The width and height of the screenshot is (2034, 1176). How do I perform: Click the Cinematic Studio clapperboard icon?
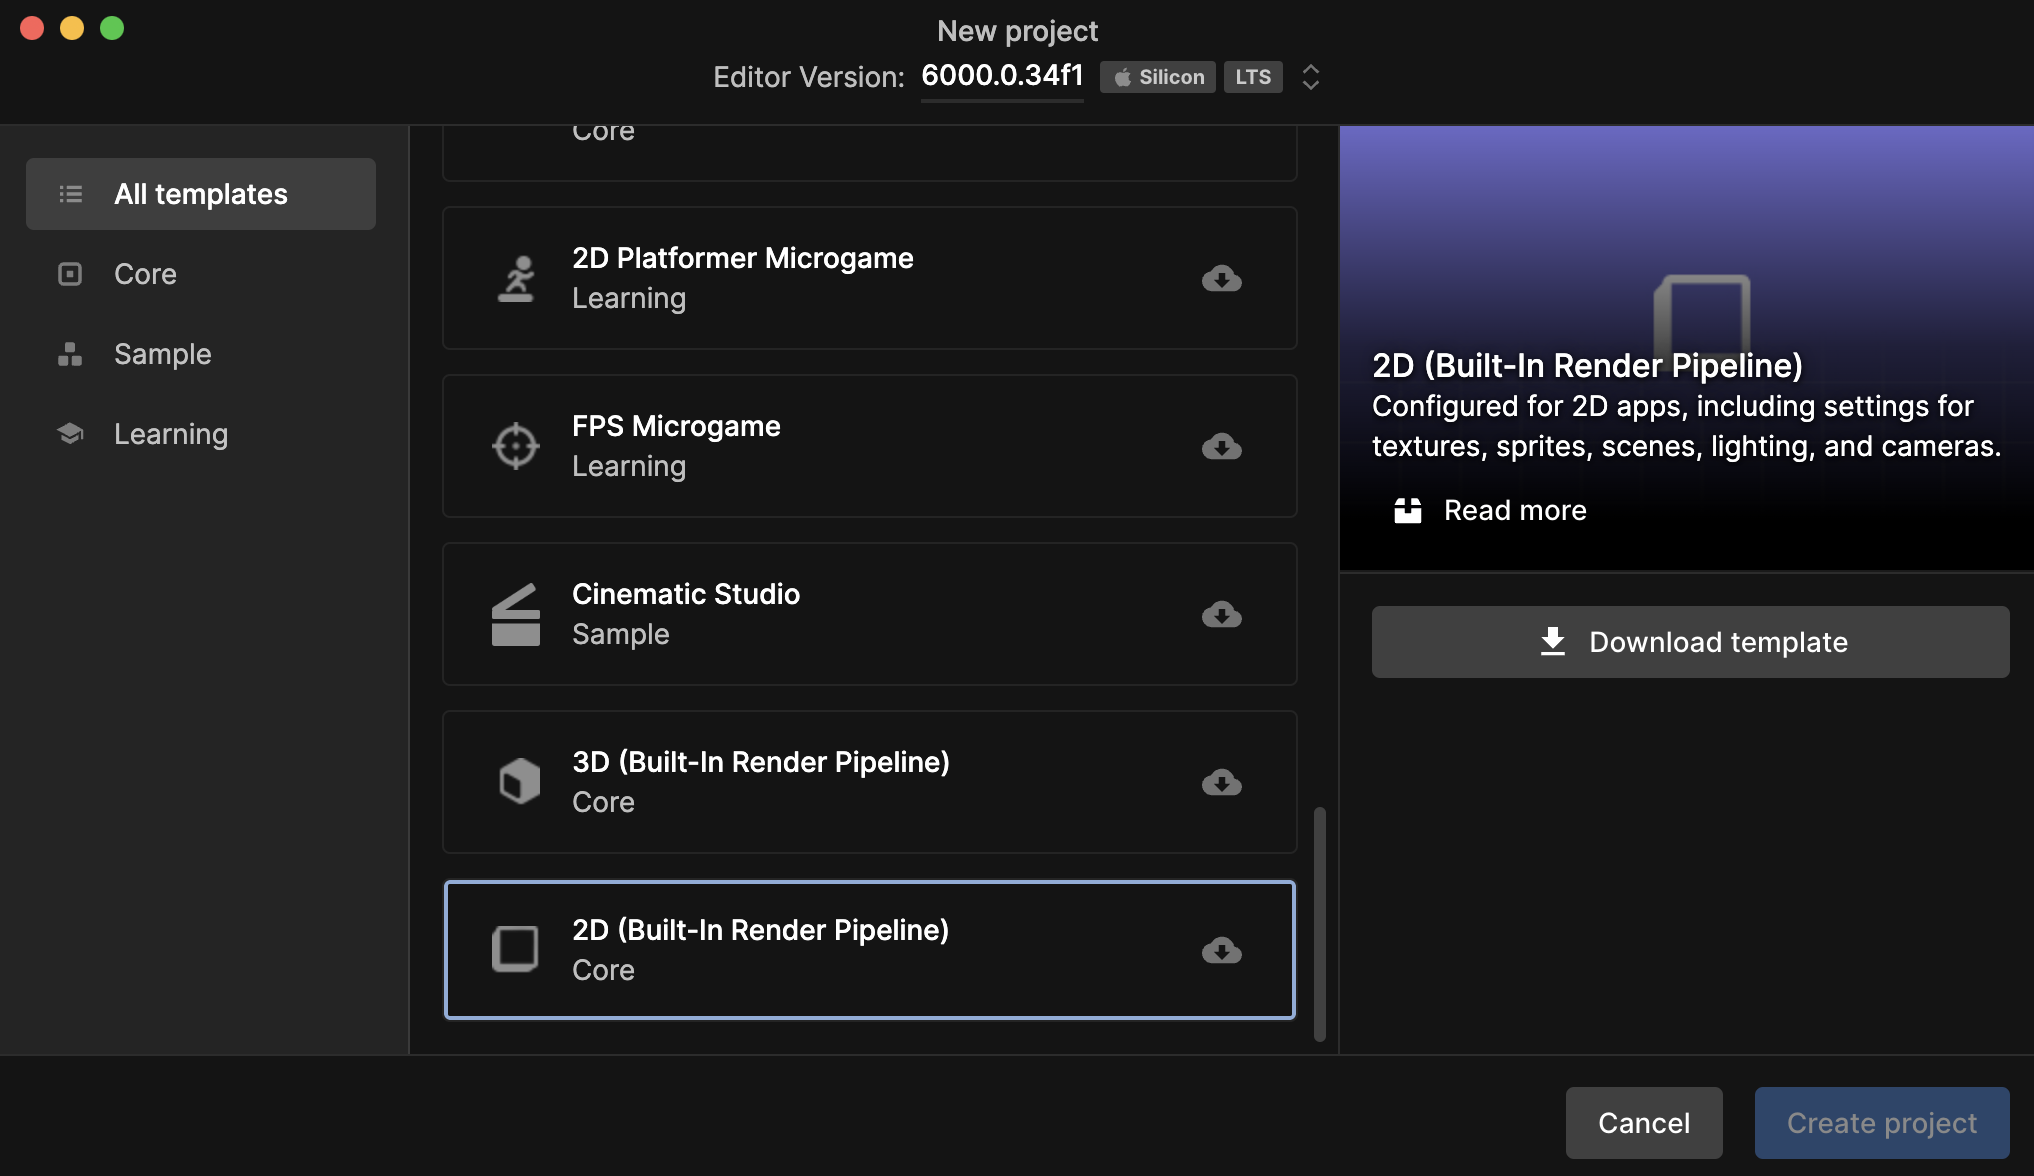point(516,614)
